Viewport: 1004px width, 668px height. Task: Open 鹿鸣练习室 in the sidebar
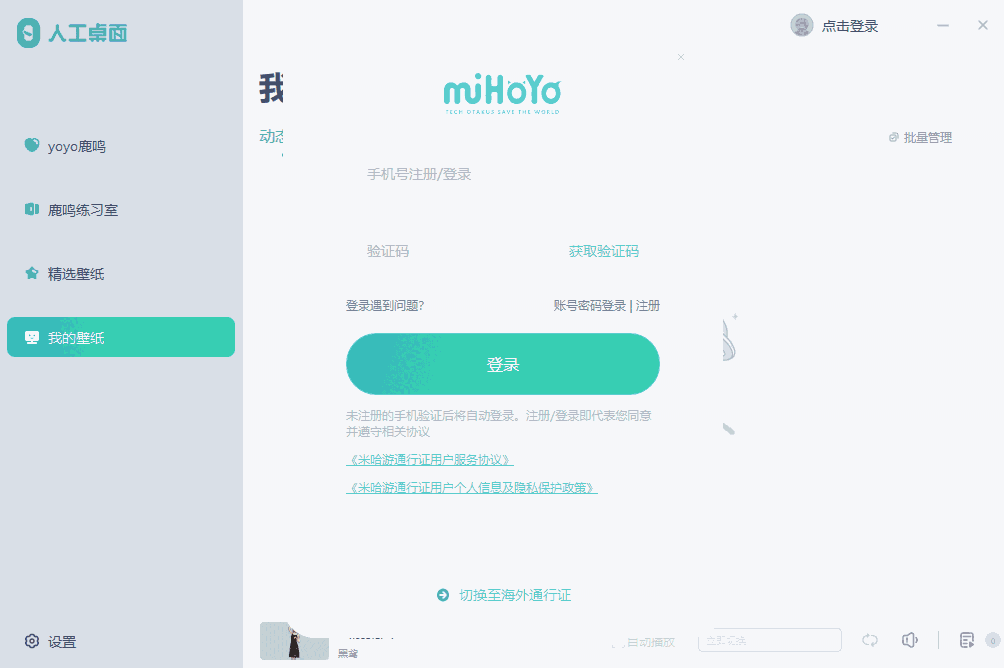tap(121, 210)
